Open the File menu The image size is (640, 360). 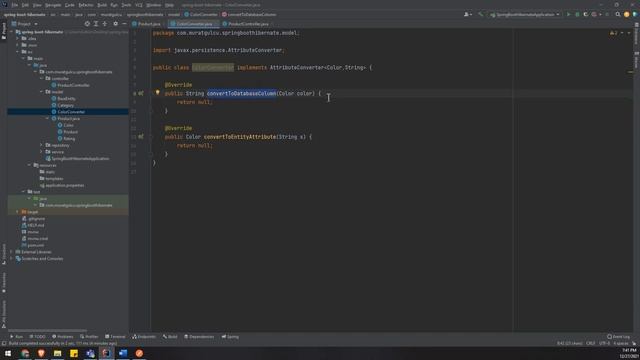(x=15, y=5)
